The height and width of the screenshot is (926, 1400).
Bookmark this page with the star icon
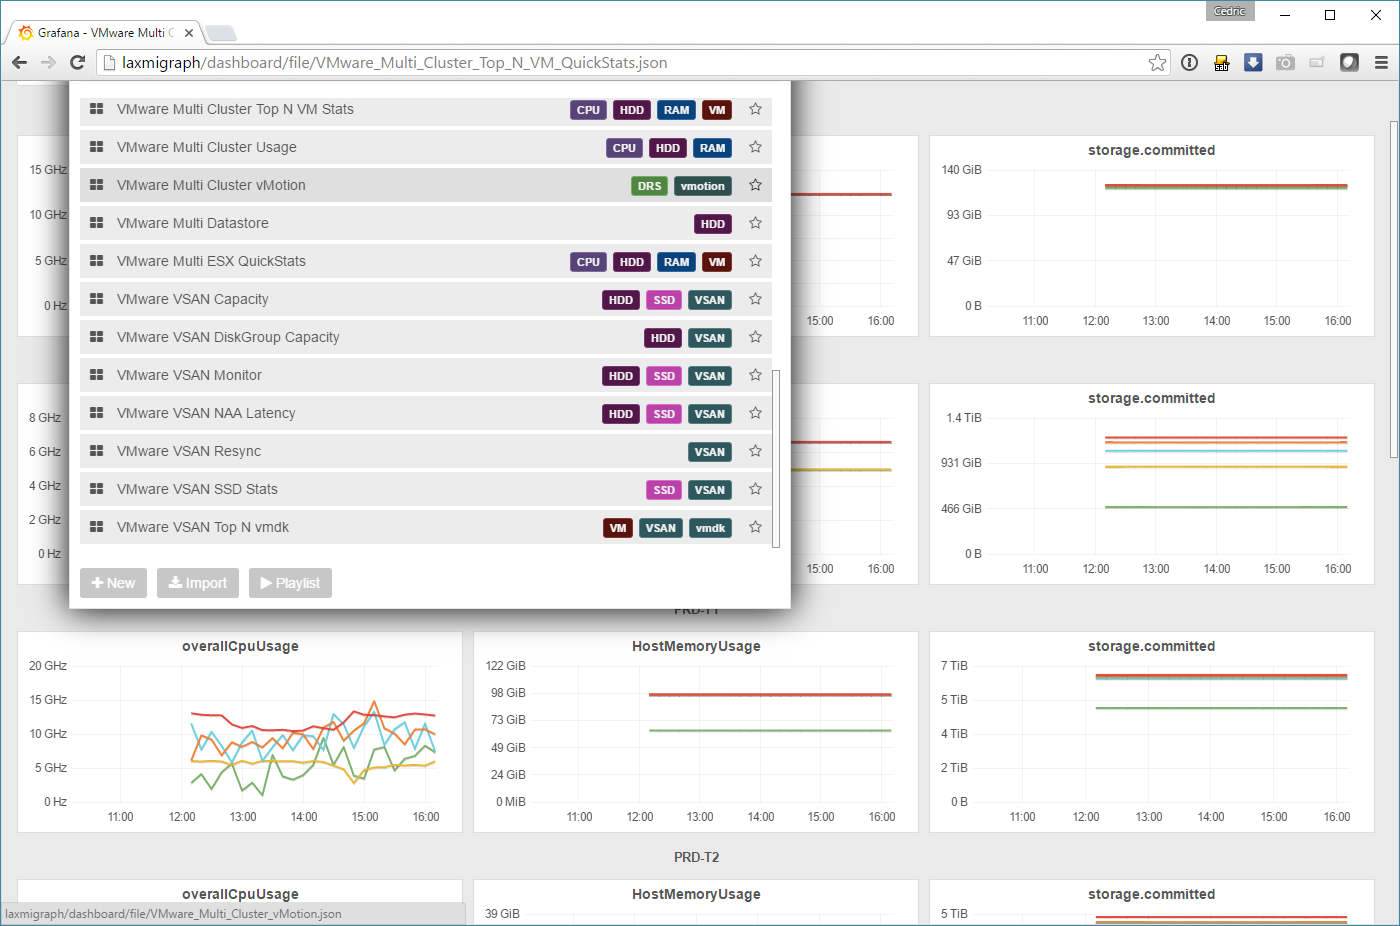click(1157, 63)
